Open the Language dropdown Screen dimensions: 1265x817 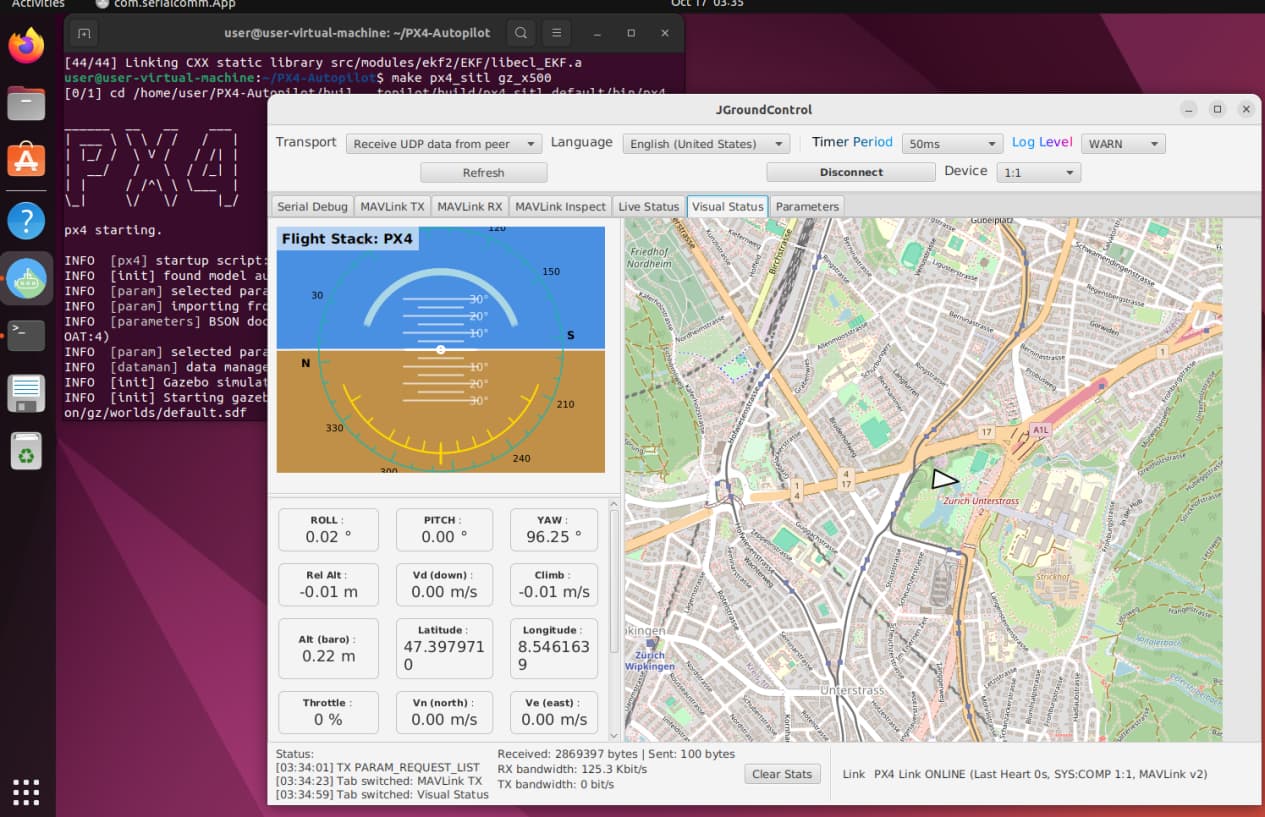point(706,144)
